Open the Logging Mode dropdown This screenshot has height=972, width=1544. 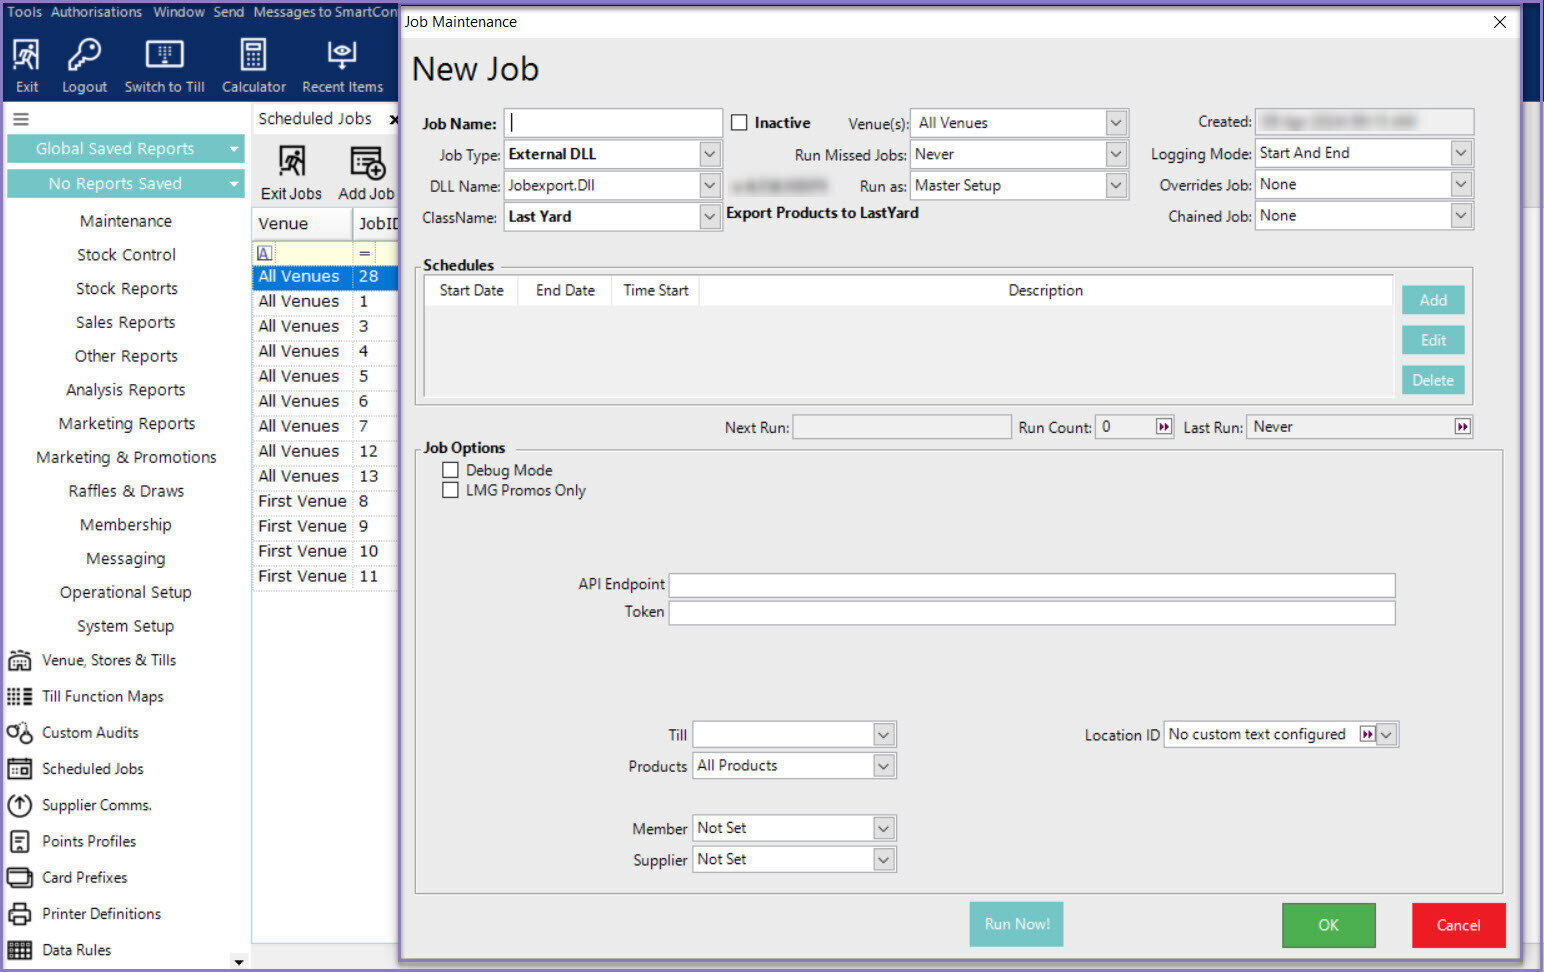point(1461,153)
